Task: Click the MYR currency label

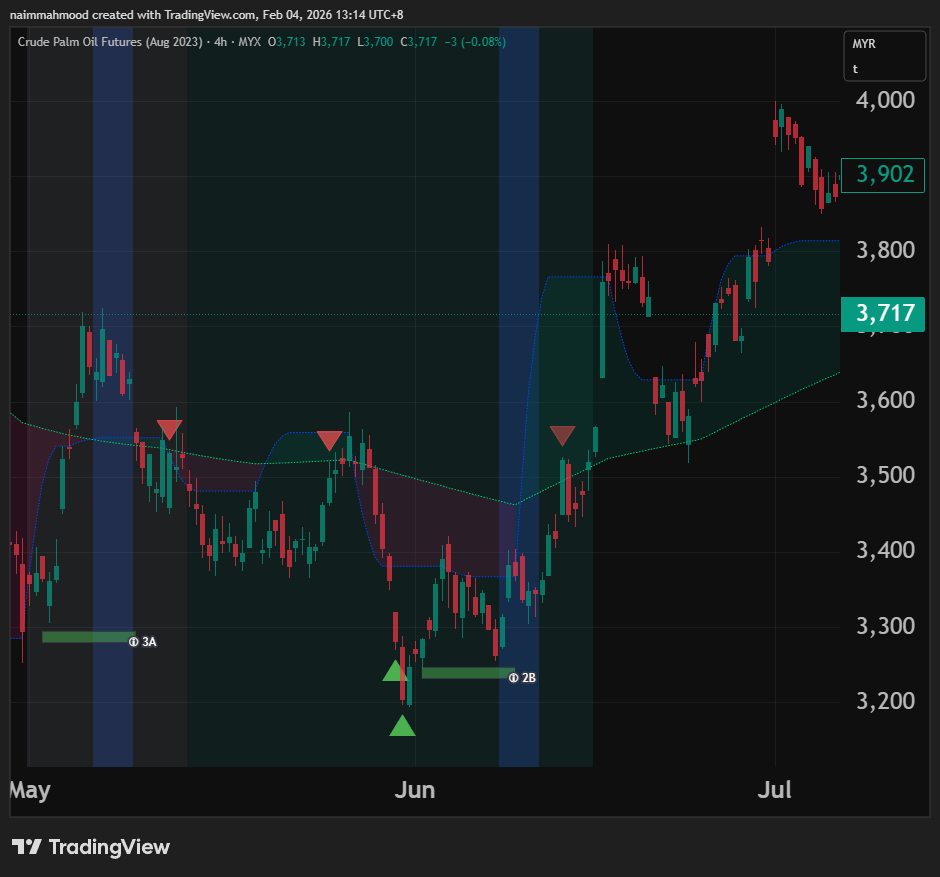Action: [864, 45]
